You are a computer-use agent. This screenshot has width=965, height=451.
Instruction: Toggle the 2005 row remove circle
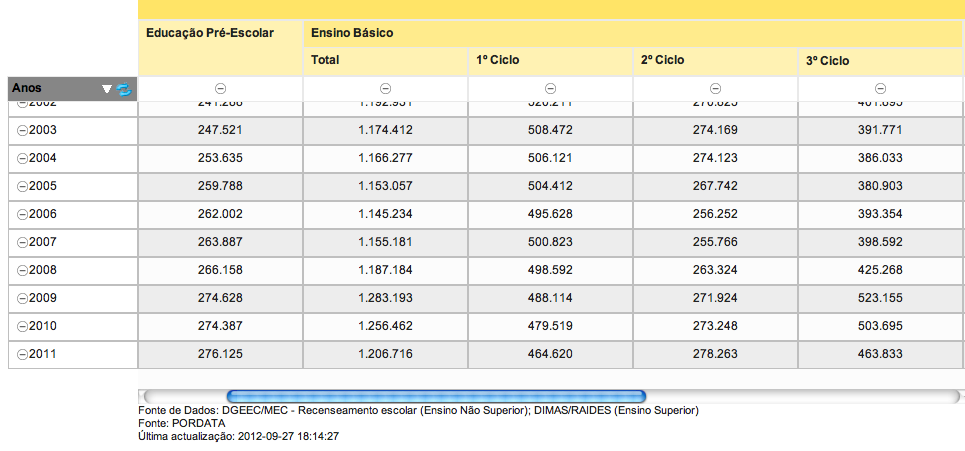[x=22, y=186]
